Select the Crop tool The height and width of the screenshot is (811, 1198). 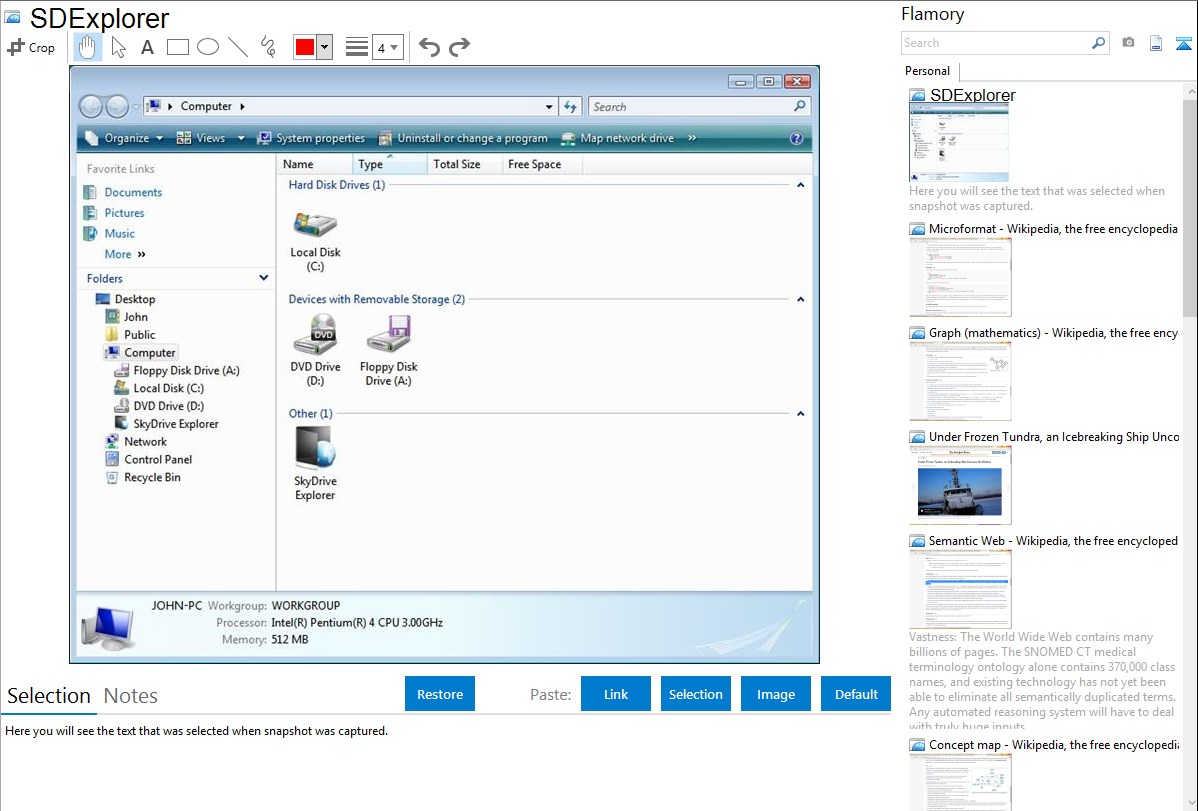31,47
